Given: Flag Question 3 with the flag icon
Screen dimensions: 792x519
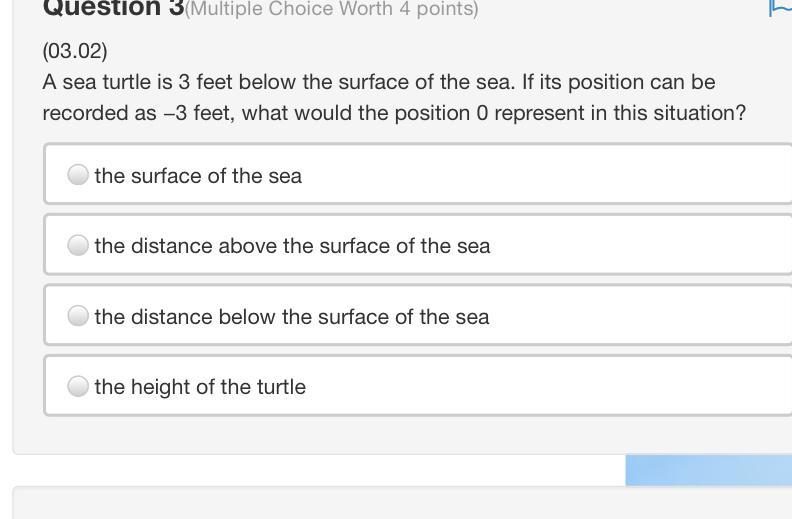Looking at the screenshot, I should click(x=780, y=8).
